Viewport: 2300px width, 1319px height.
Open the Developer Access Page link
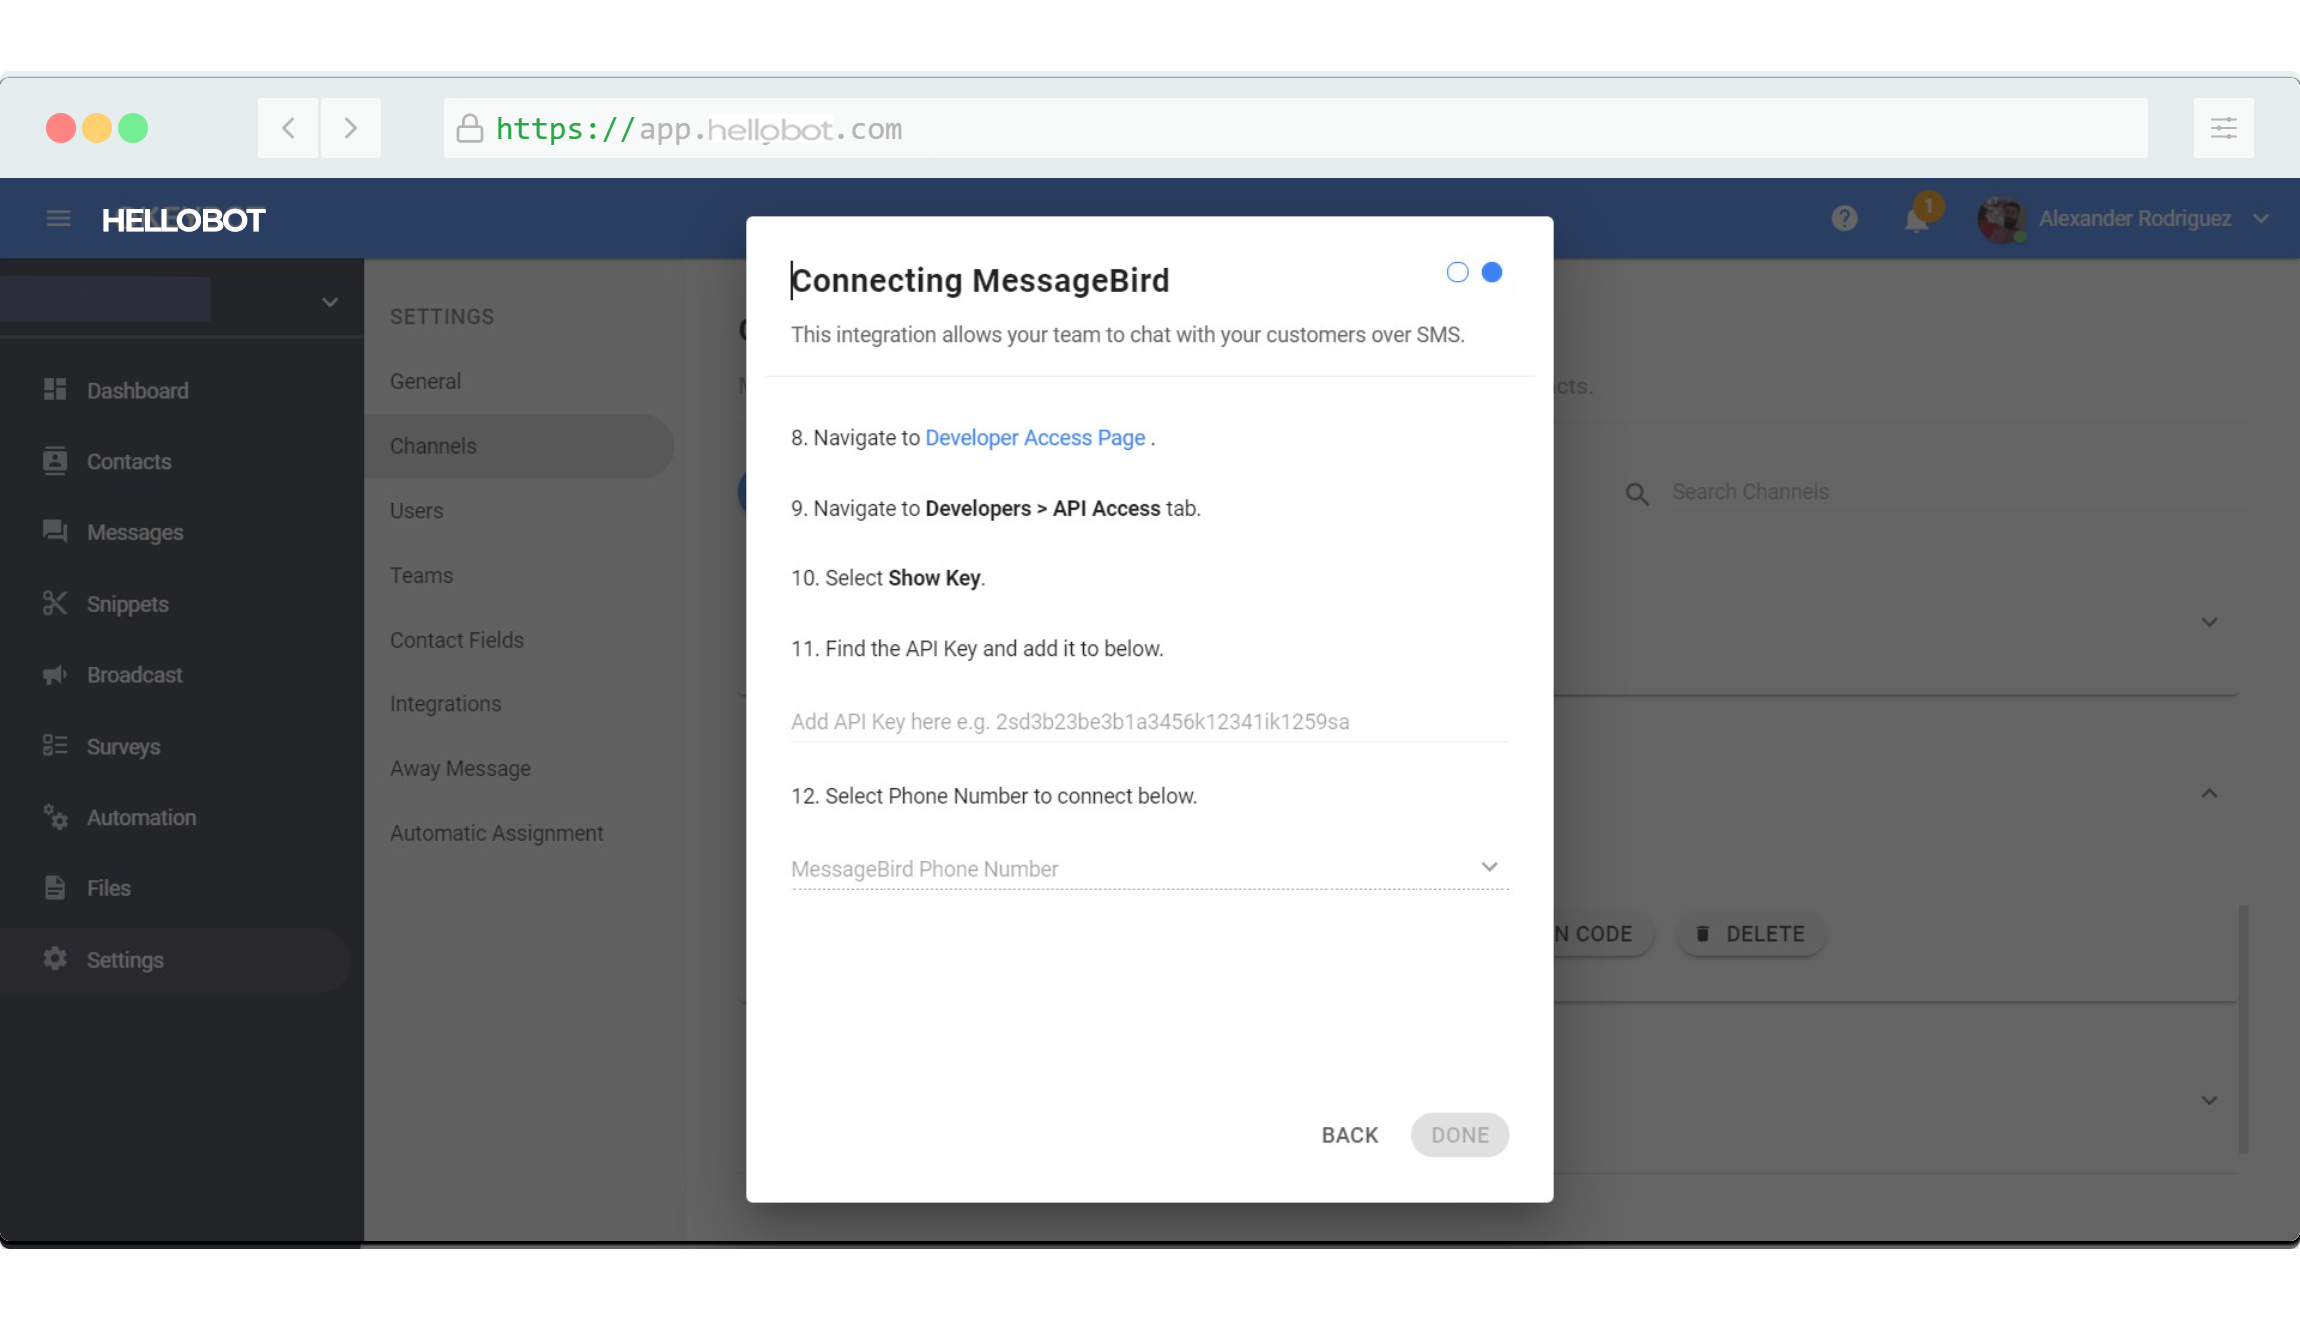(x=1035, y=438)
